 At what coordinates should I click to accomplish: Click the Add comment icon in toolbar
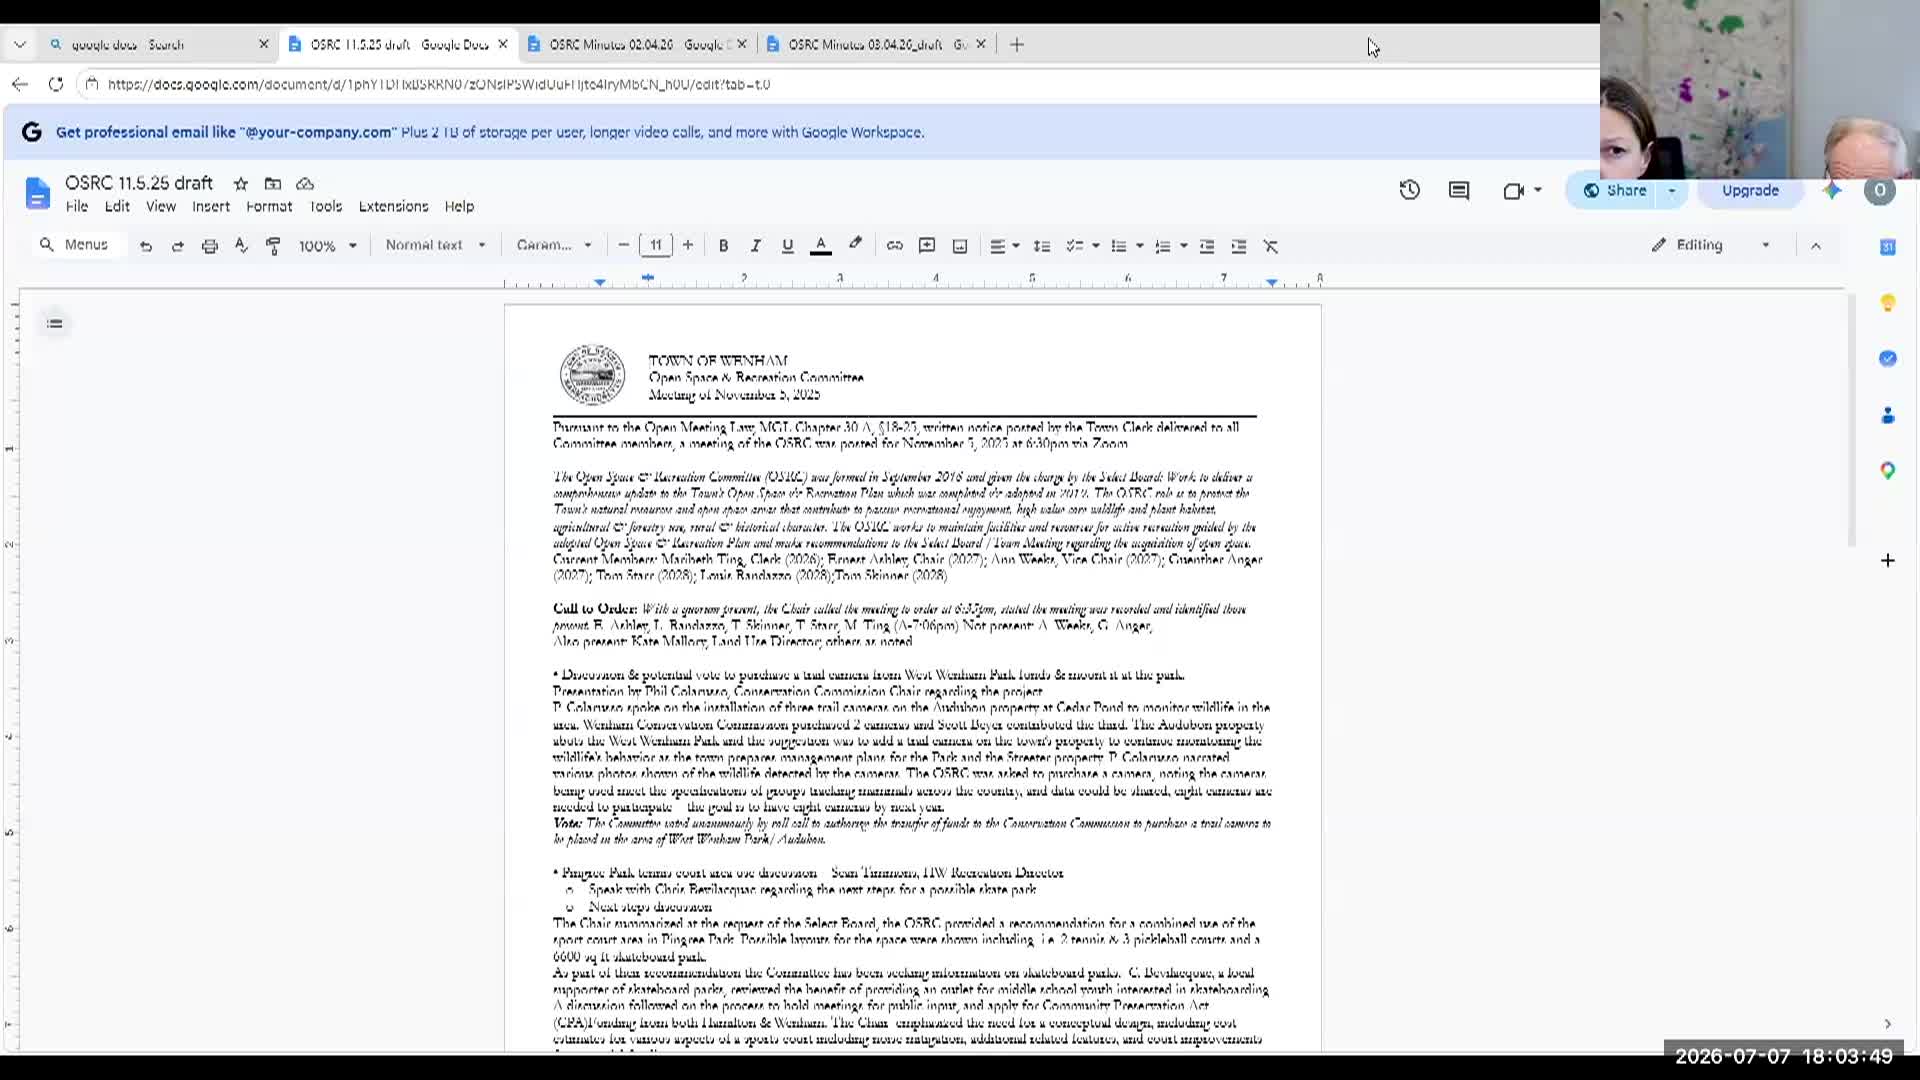point(927,246)
